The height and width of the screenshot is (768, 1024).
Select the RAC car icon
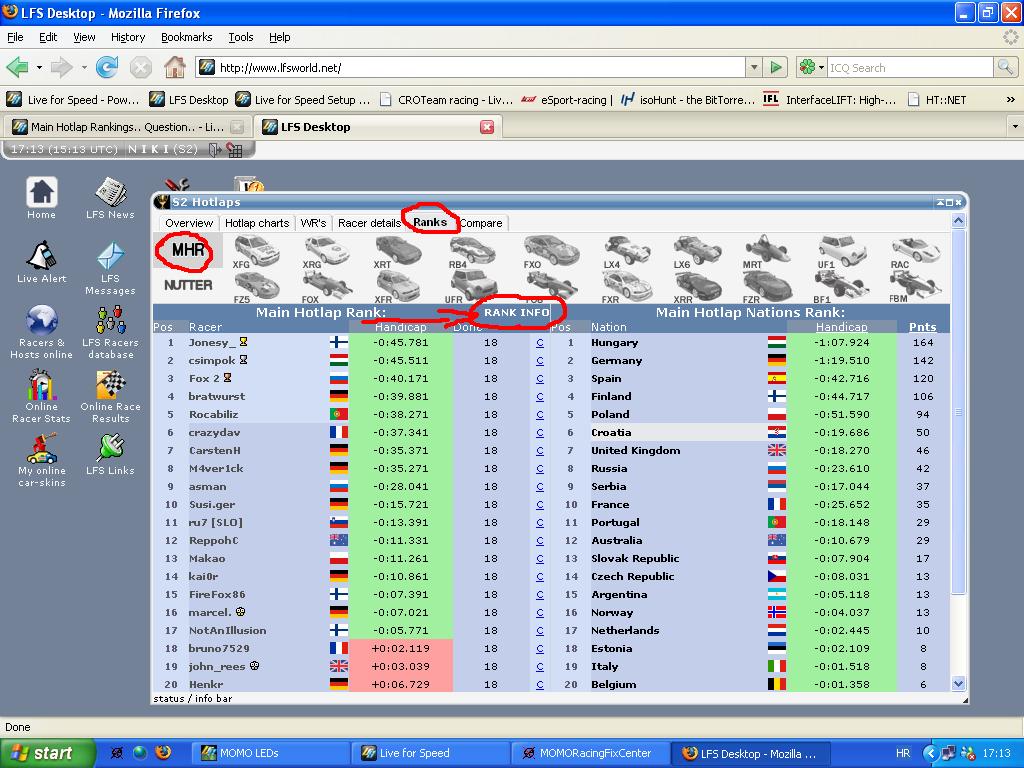tap(916, 252)
